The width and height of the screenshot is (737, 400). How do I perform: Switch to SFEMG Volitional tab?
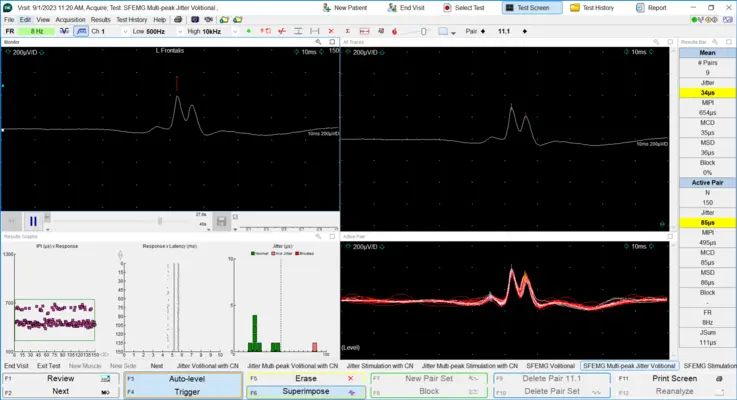tap(550, 366)
